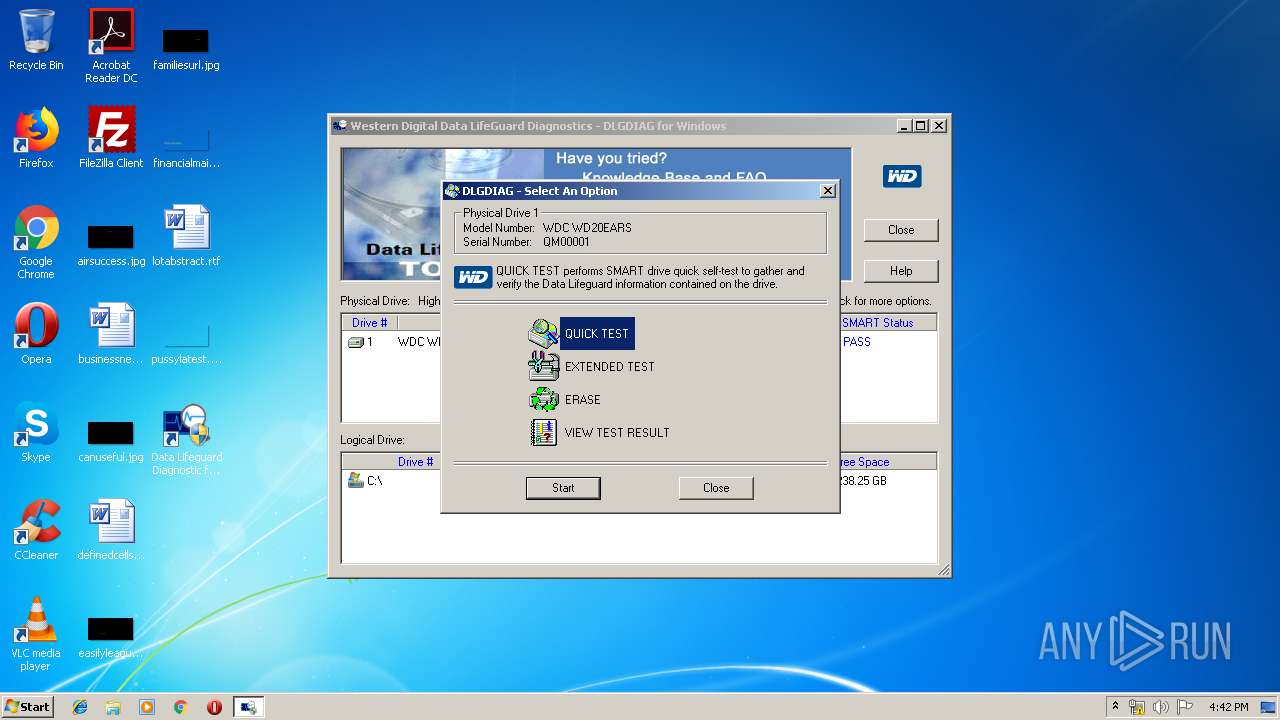The image size is (1280, 720).
Task: Open Firefox desktop shortcut
Action: coord(36,137)
